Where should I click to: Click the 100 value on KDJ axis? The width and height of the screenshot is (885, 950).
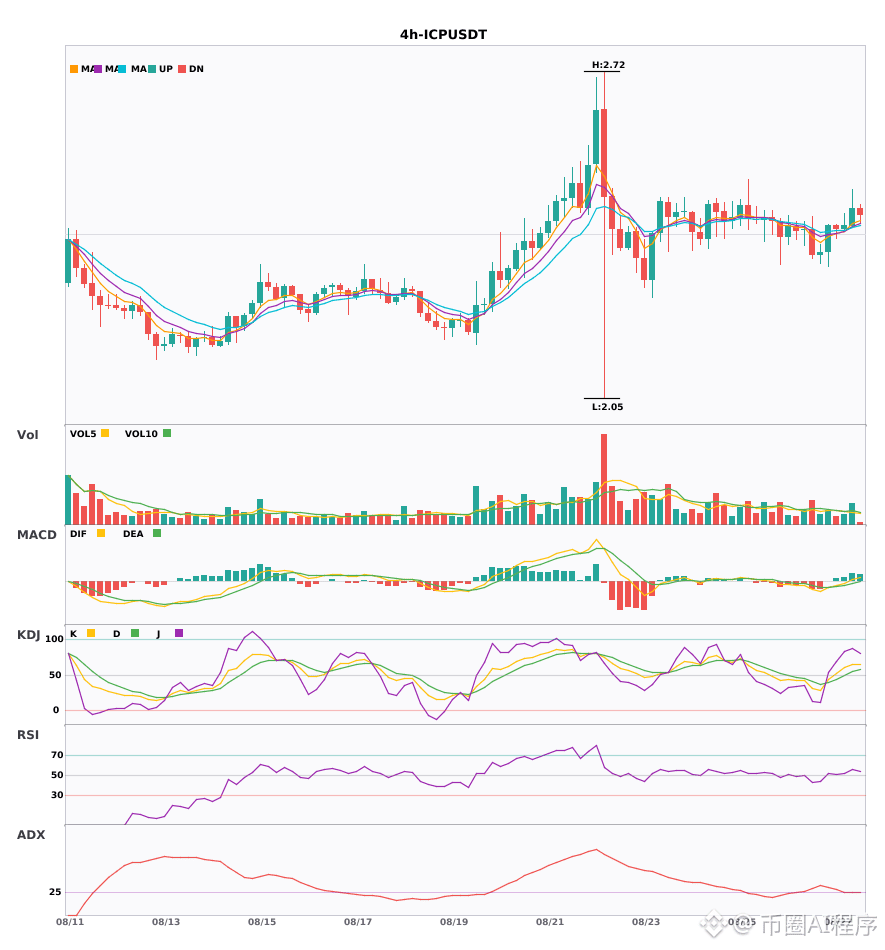click(55, 639)
